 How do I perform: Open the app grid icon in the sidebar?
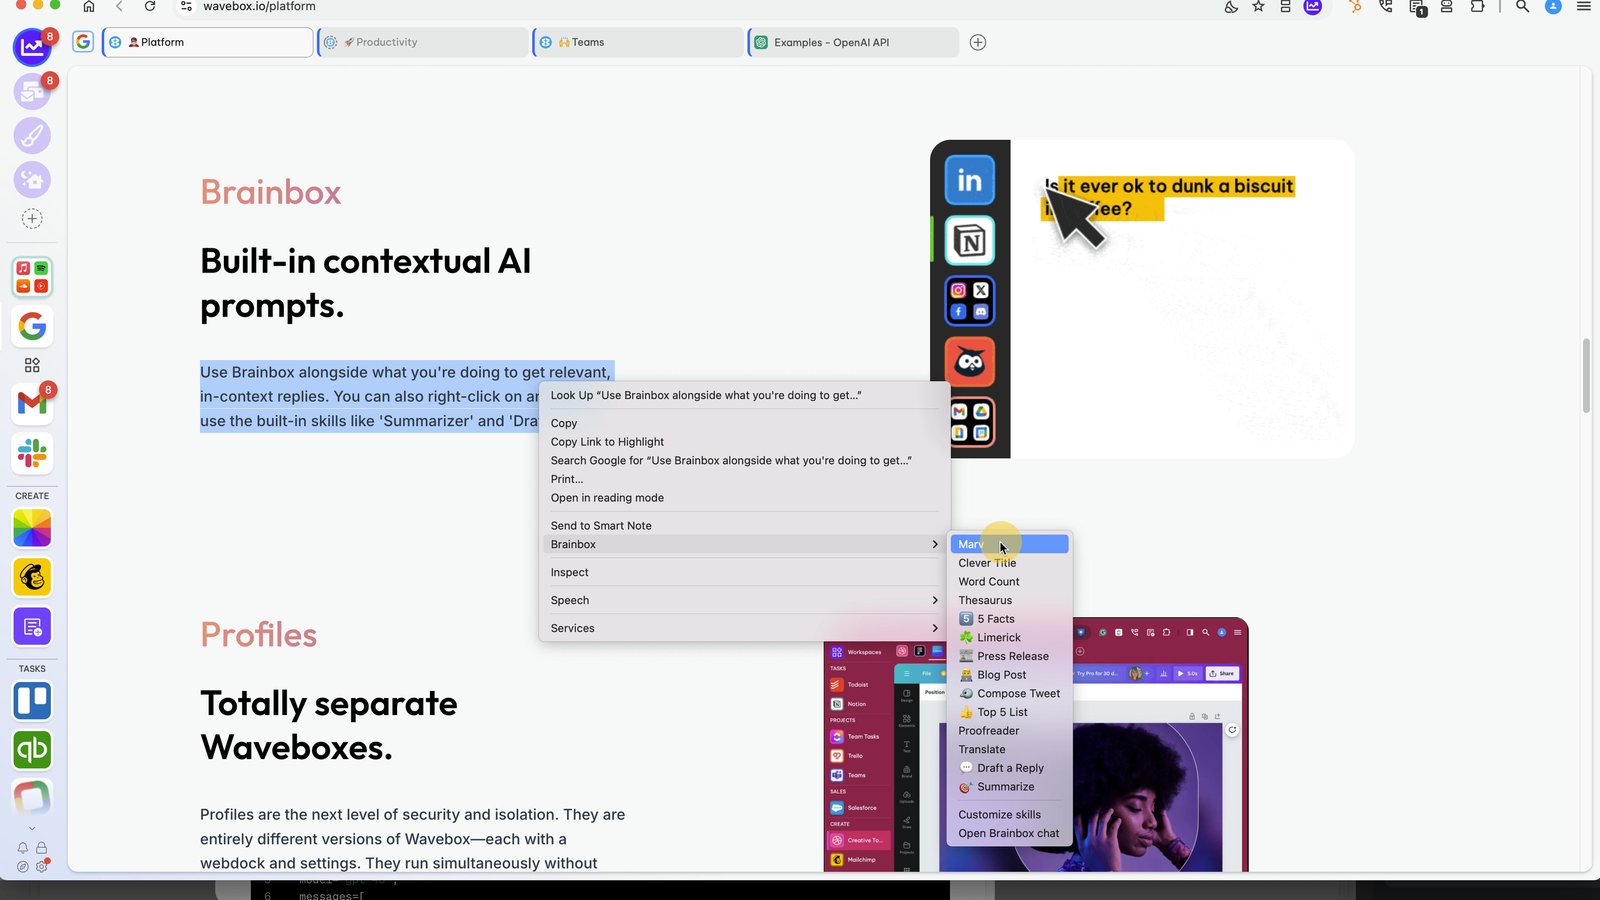[x=32, y=365]
